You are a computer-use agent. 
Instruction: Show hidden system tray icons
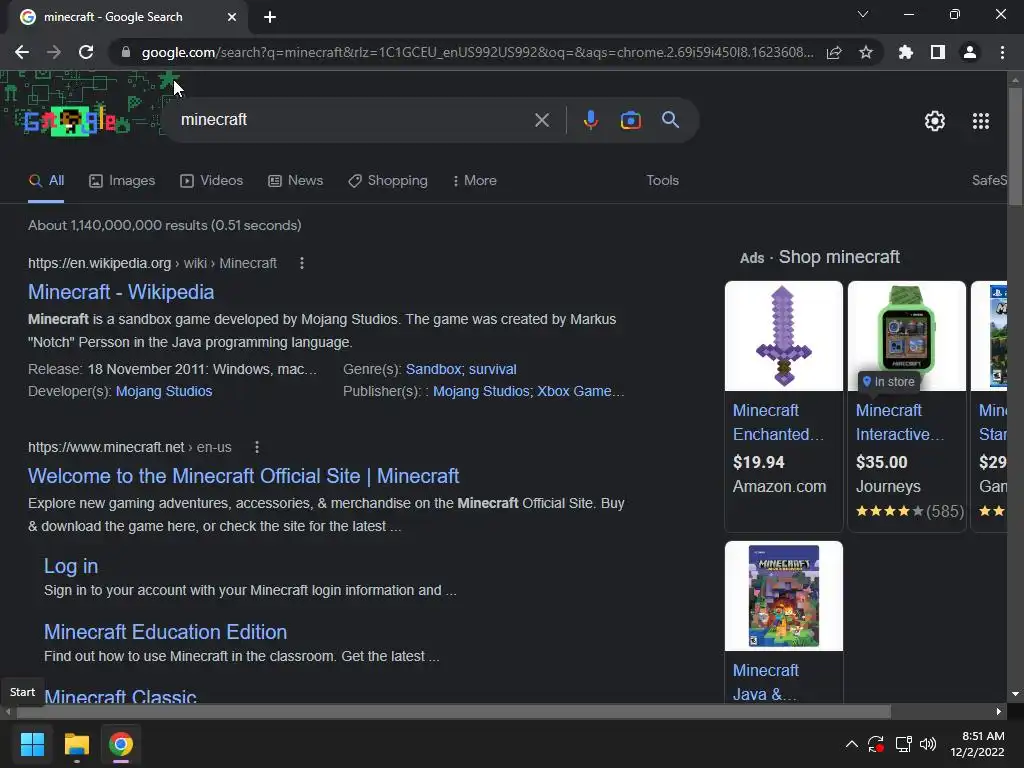pos(852,744)
